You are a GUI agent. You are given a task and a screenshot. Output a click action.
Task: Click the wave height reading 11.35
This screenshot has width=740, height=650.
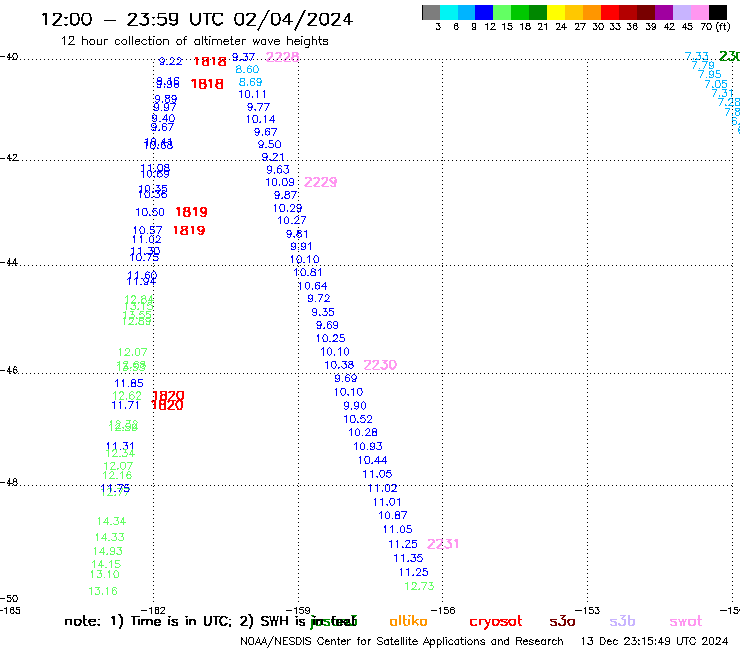point(408,558)
